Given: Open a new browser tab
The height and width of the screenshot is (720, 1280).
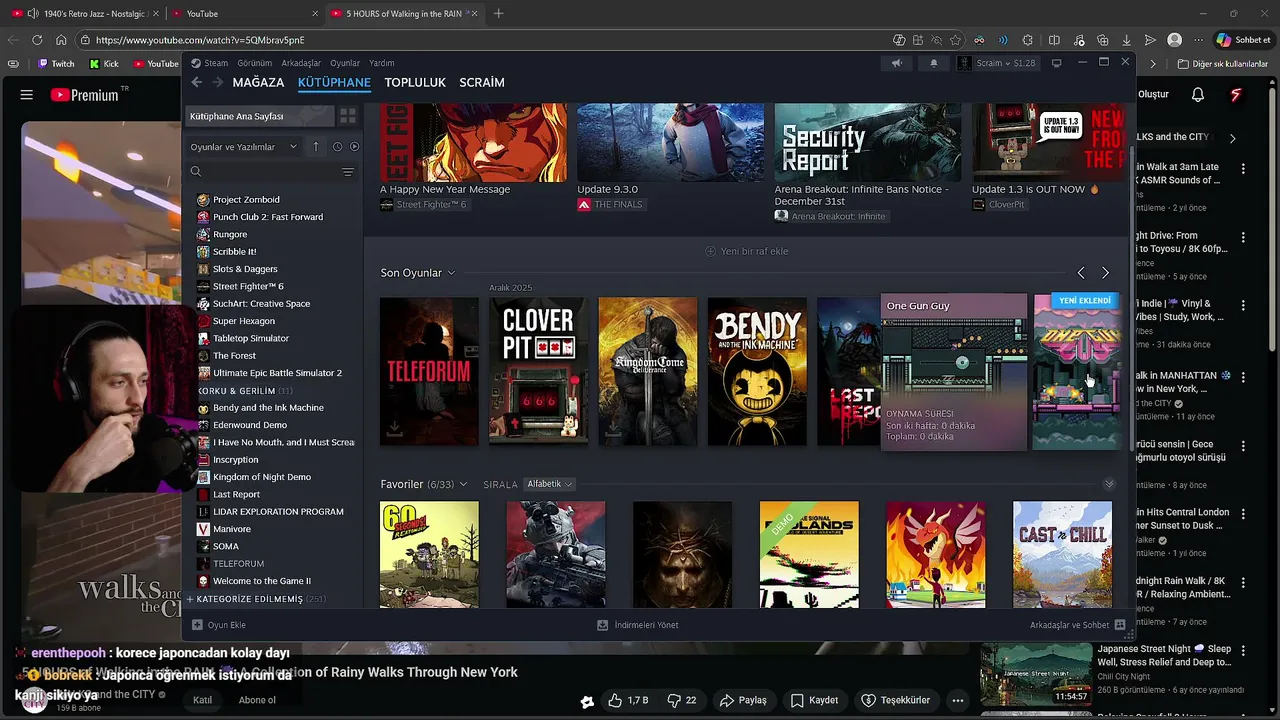Looking at the screenshot, I should pyautogui.click(x=498, y=13).
